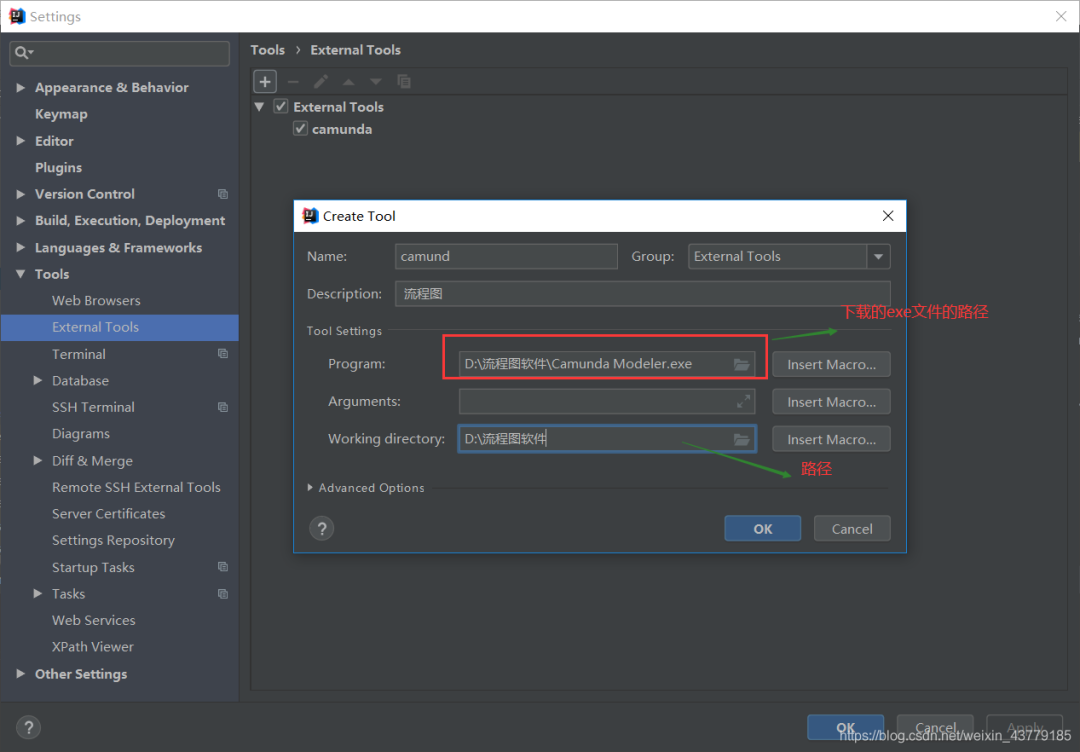Collapse the Tools settings node
Image resolution: width=1080 pixels, height=752 pixels.
click(21, 274)
